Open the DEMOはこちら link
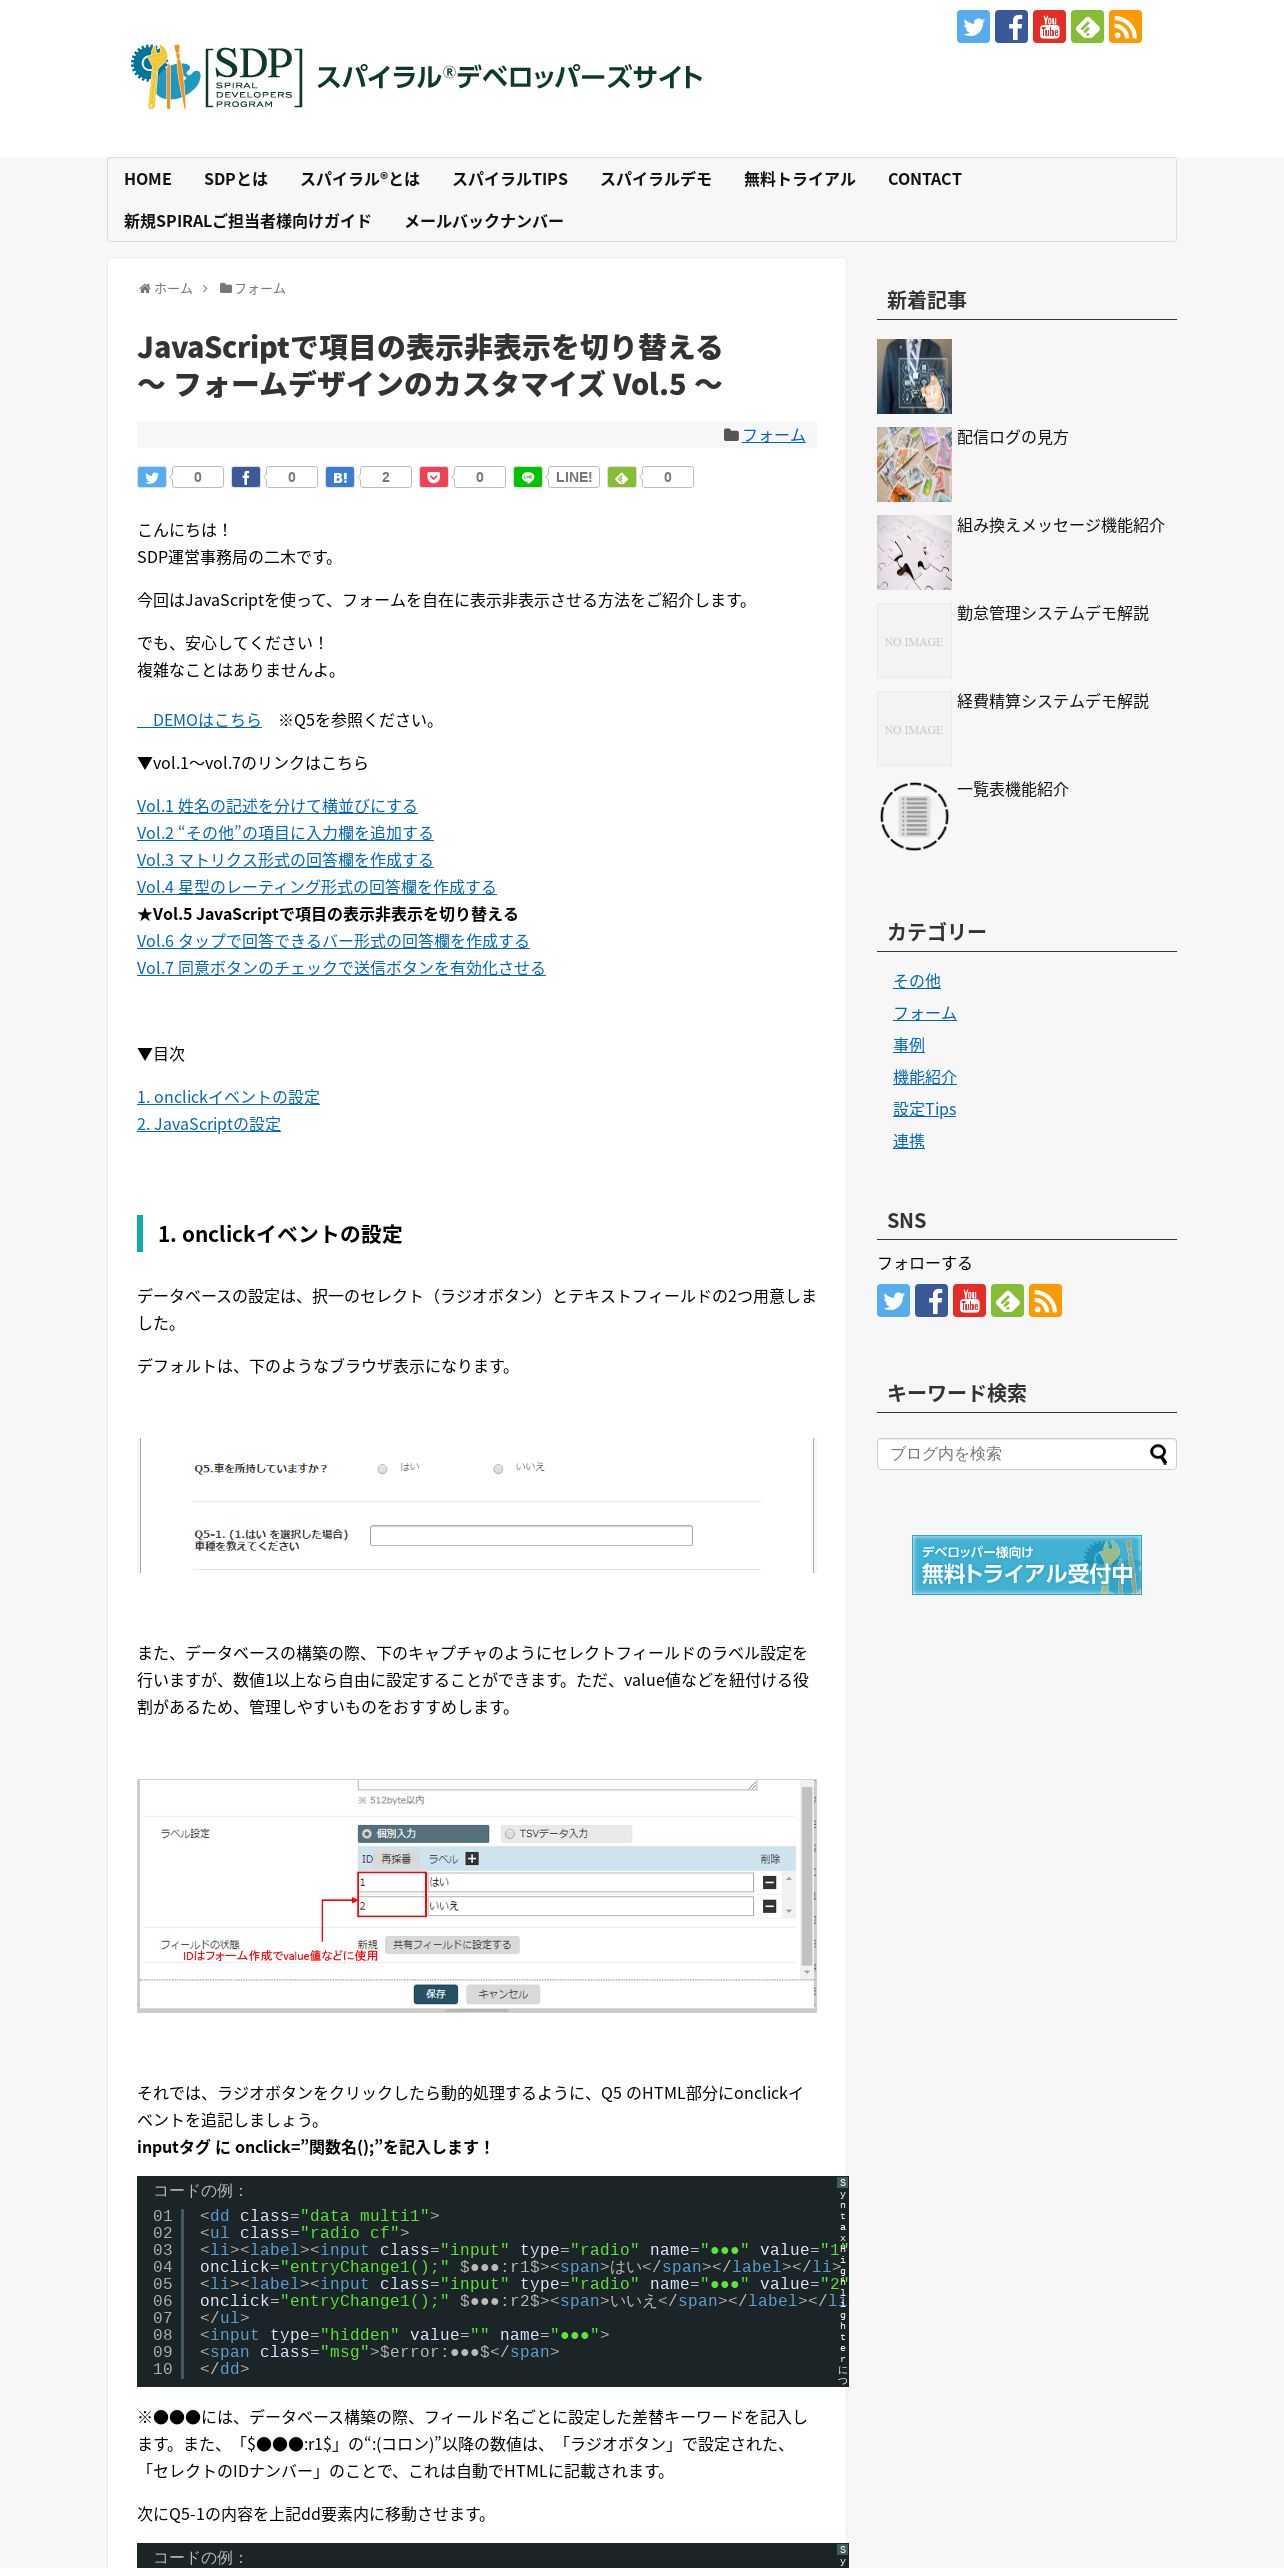 (x=199, y=720)
